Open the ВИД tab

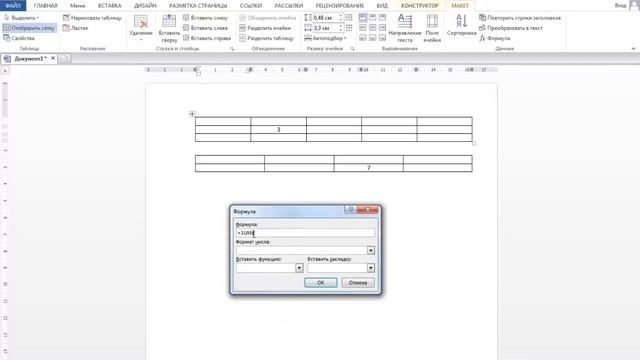[382, 6]
